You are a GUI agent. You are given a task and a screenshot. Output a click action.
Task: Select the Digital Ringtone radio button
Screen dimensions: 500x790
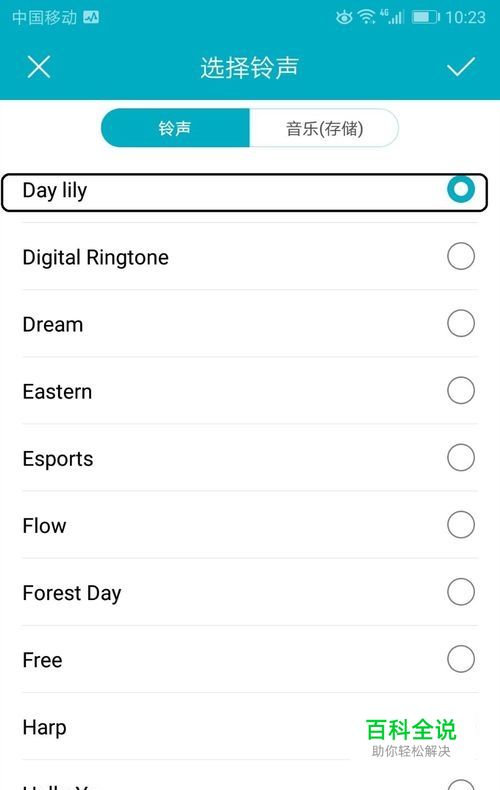(461, 256)
